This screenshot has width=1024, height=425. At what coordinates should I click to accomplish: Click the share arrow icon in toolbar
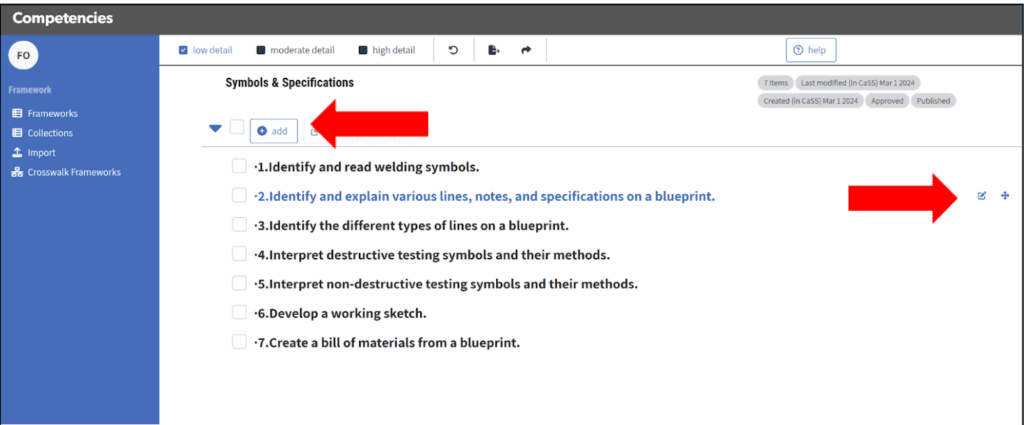(526, 50)
